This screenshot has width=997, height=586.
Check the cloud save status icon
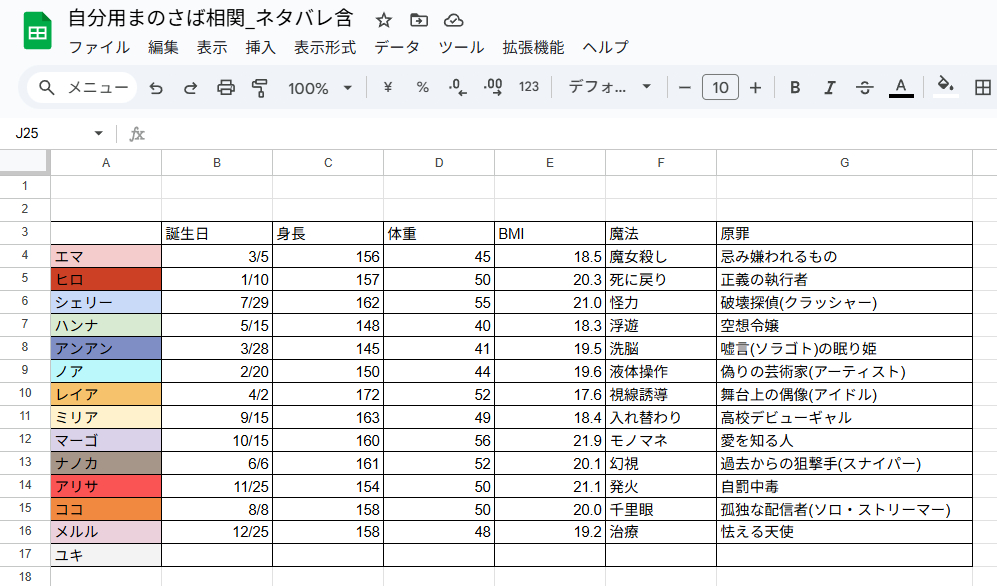454,20
